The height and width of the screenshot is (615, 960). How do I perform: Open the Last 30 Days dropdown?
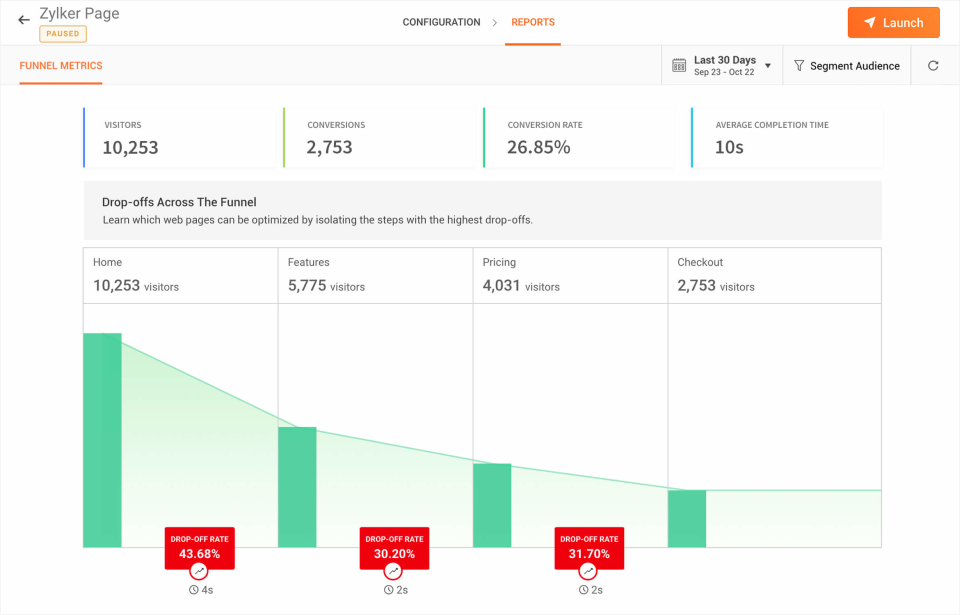tap(724, 66)
